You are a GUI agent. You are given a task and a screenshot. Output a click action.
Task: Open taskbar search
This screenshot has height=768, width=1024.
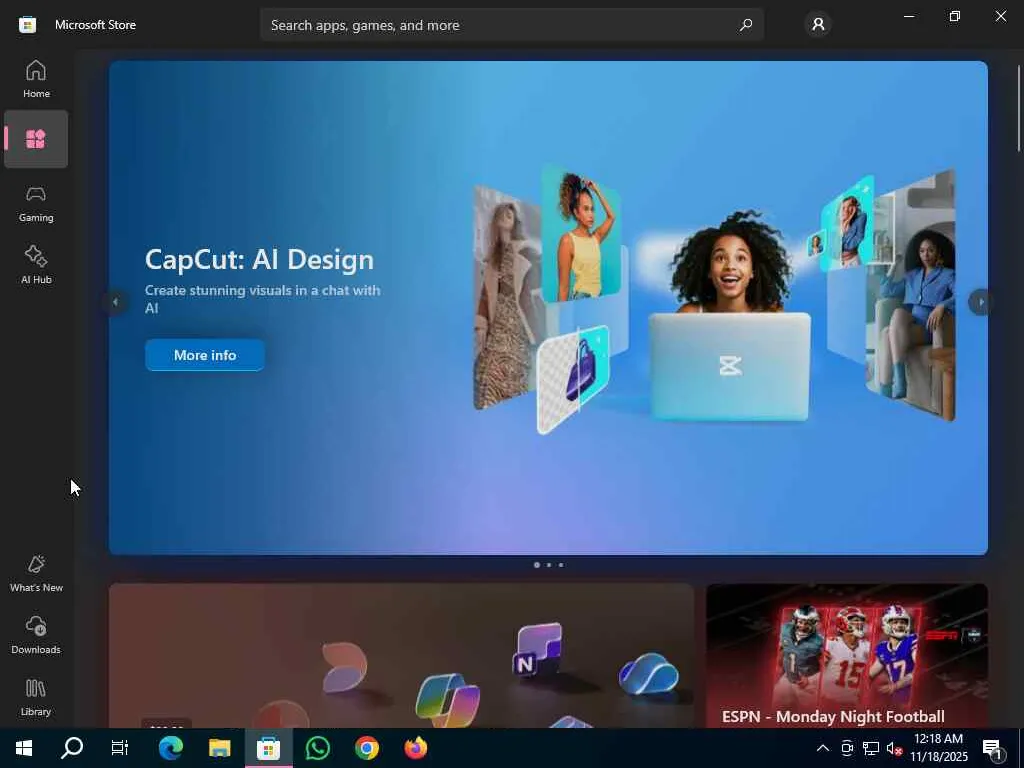[72, 748]
